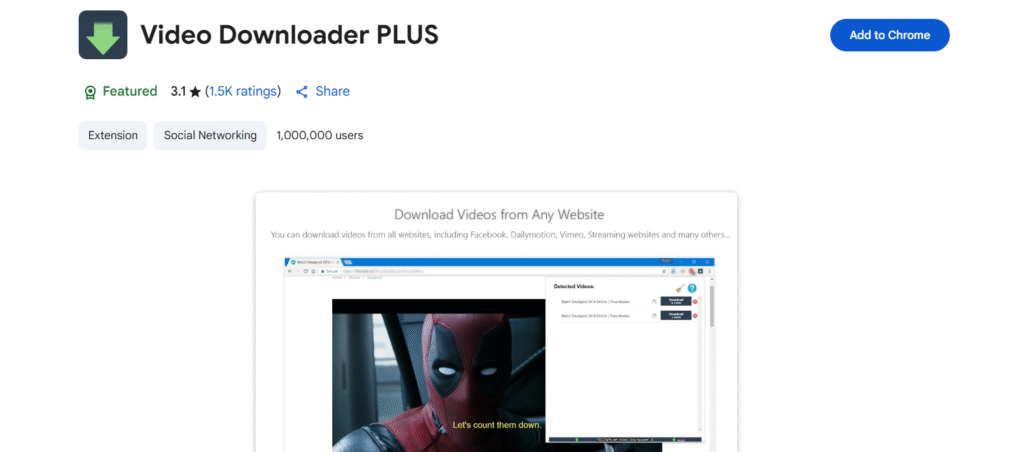Click the '3.1' rating value
1024x452 pixels.
(x=178, y=91)
